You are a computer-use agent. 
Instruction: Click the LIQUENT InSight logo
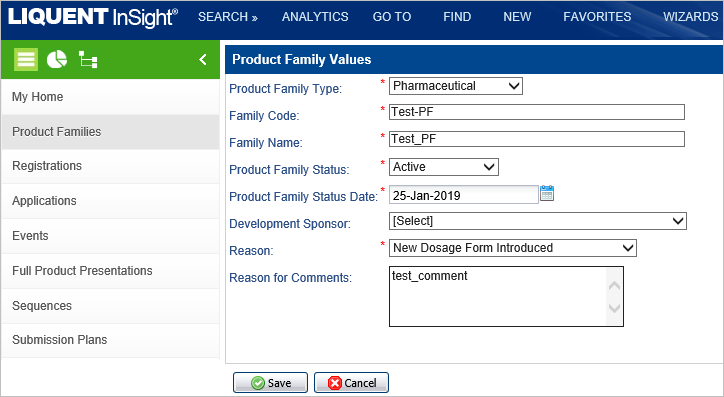coord(93,18)
